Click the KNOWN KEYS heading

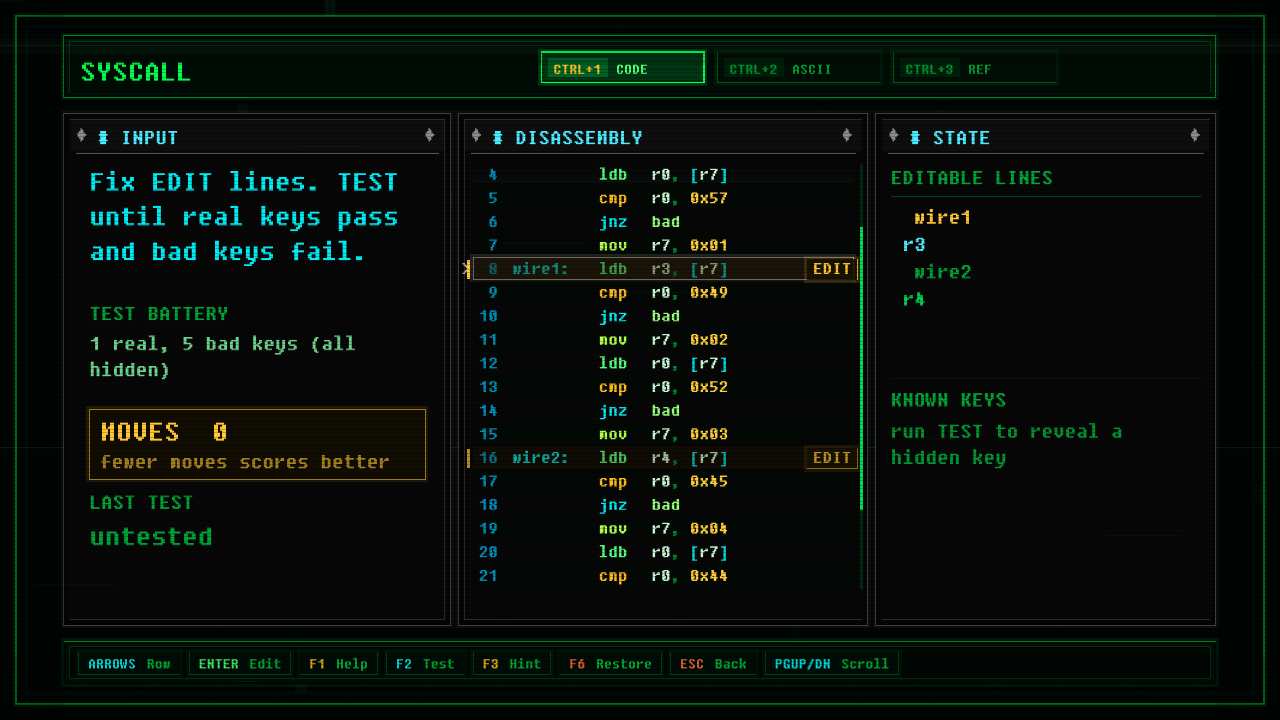pyautogui.click(x=948, y=400)
